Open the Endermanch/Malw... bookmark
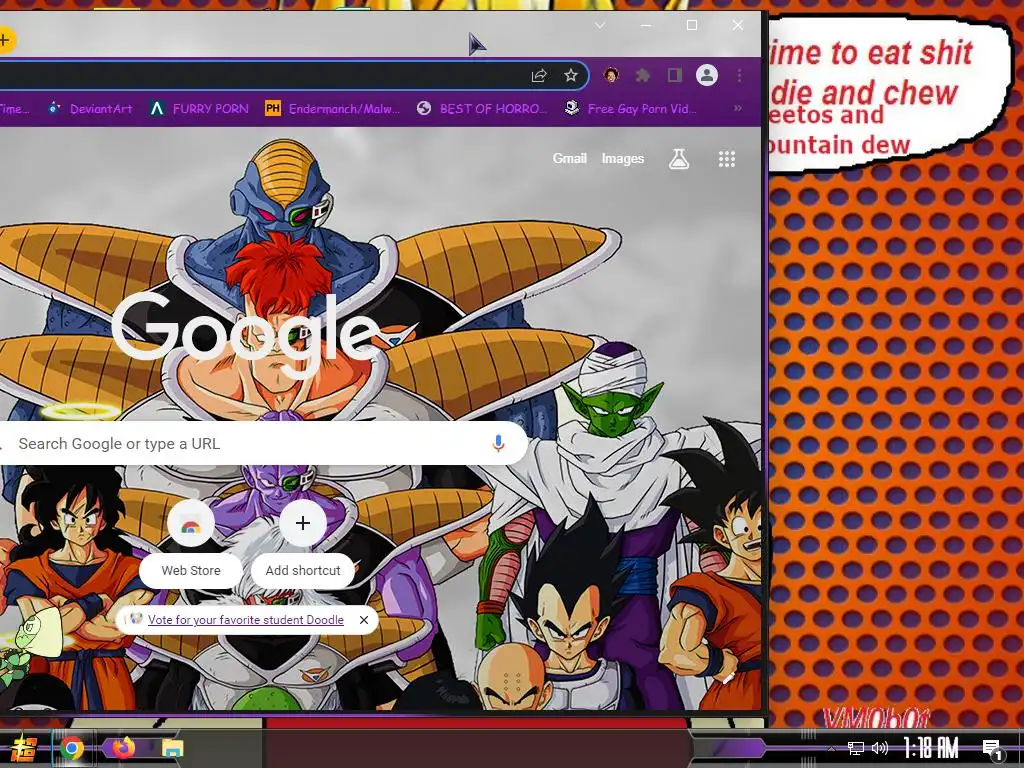This screenshot has height=768, width=1024. pos(333,108)
